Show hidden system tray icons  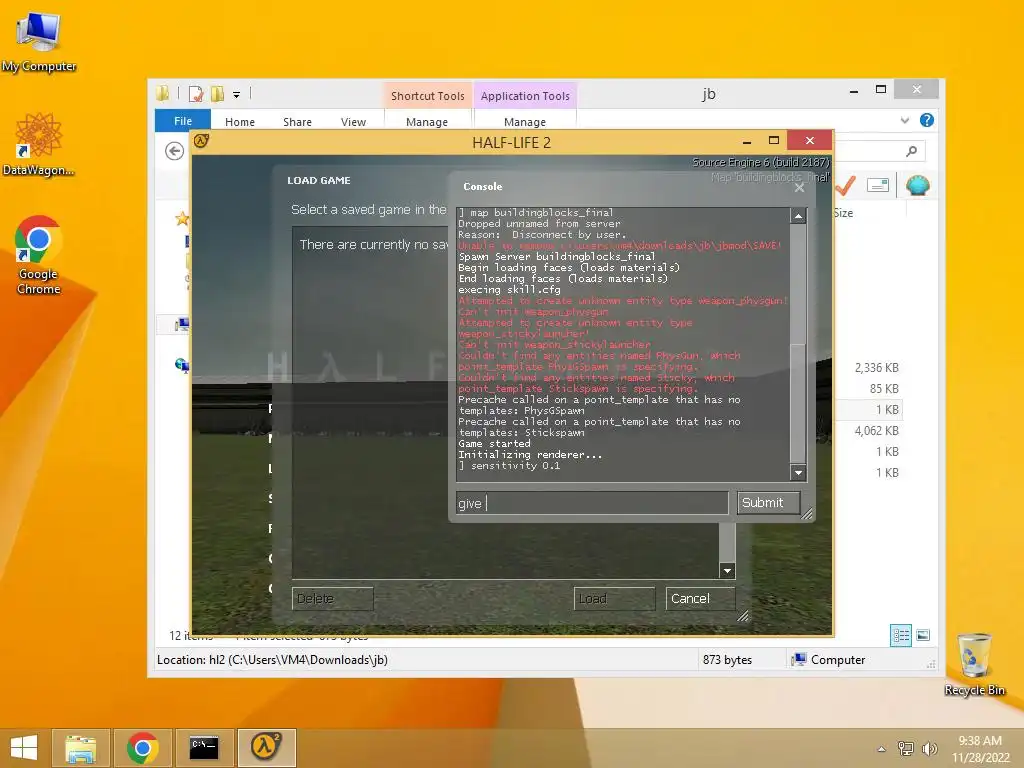881,749
